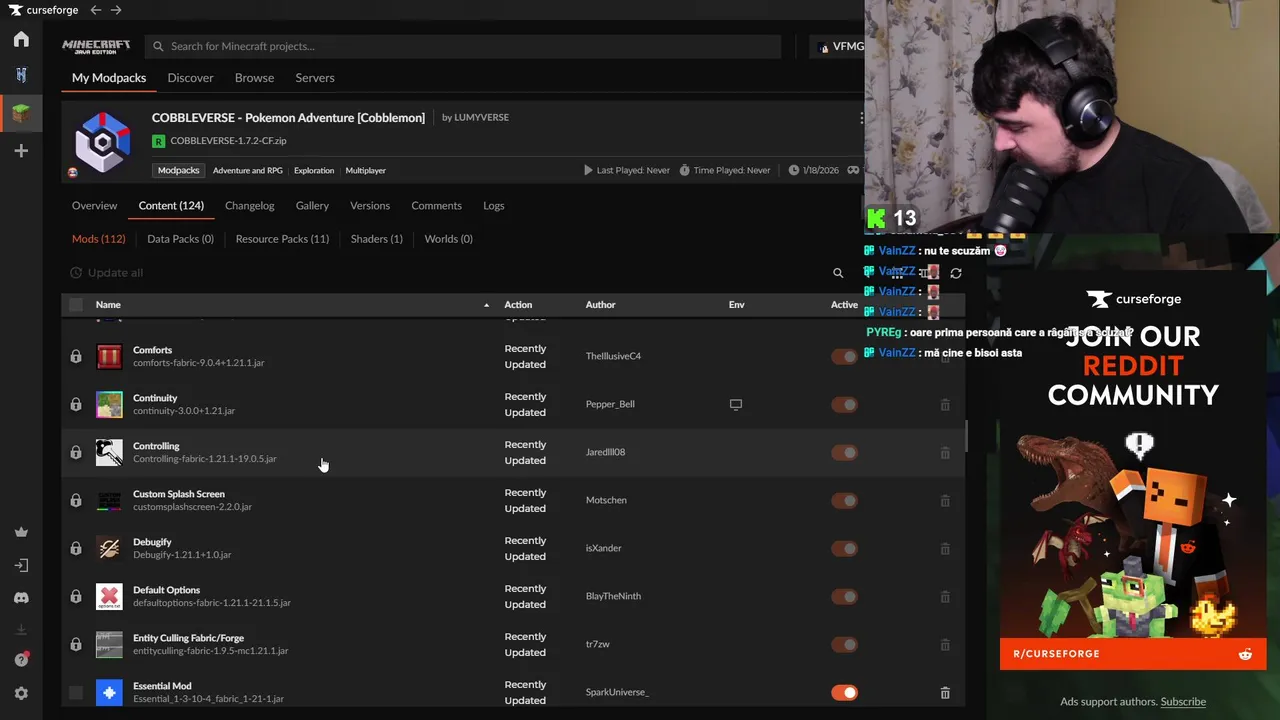Show Worlds (0) filter
Image resolution: width=1280 pixels, height=720 pixels.
tap(448, 239)
